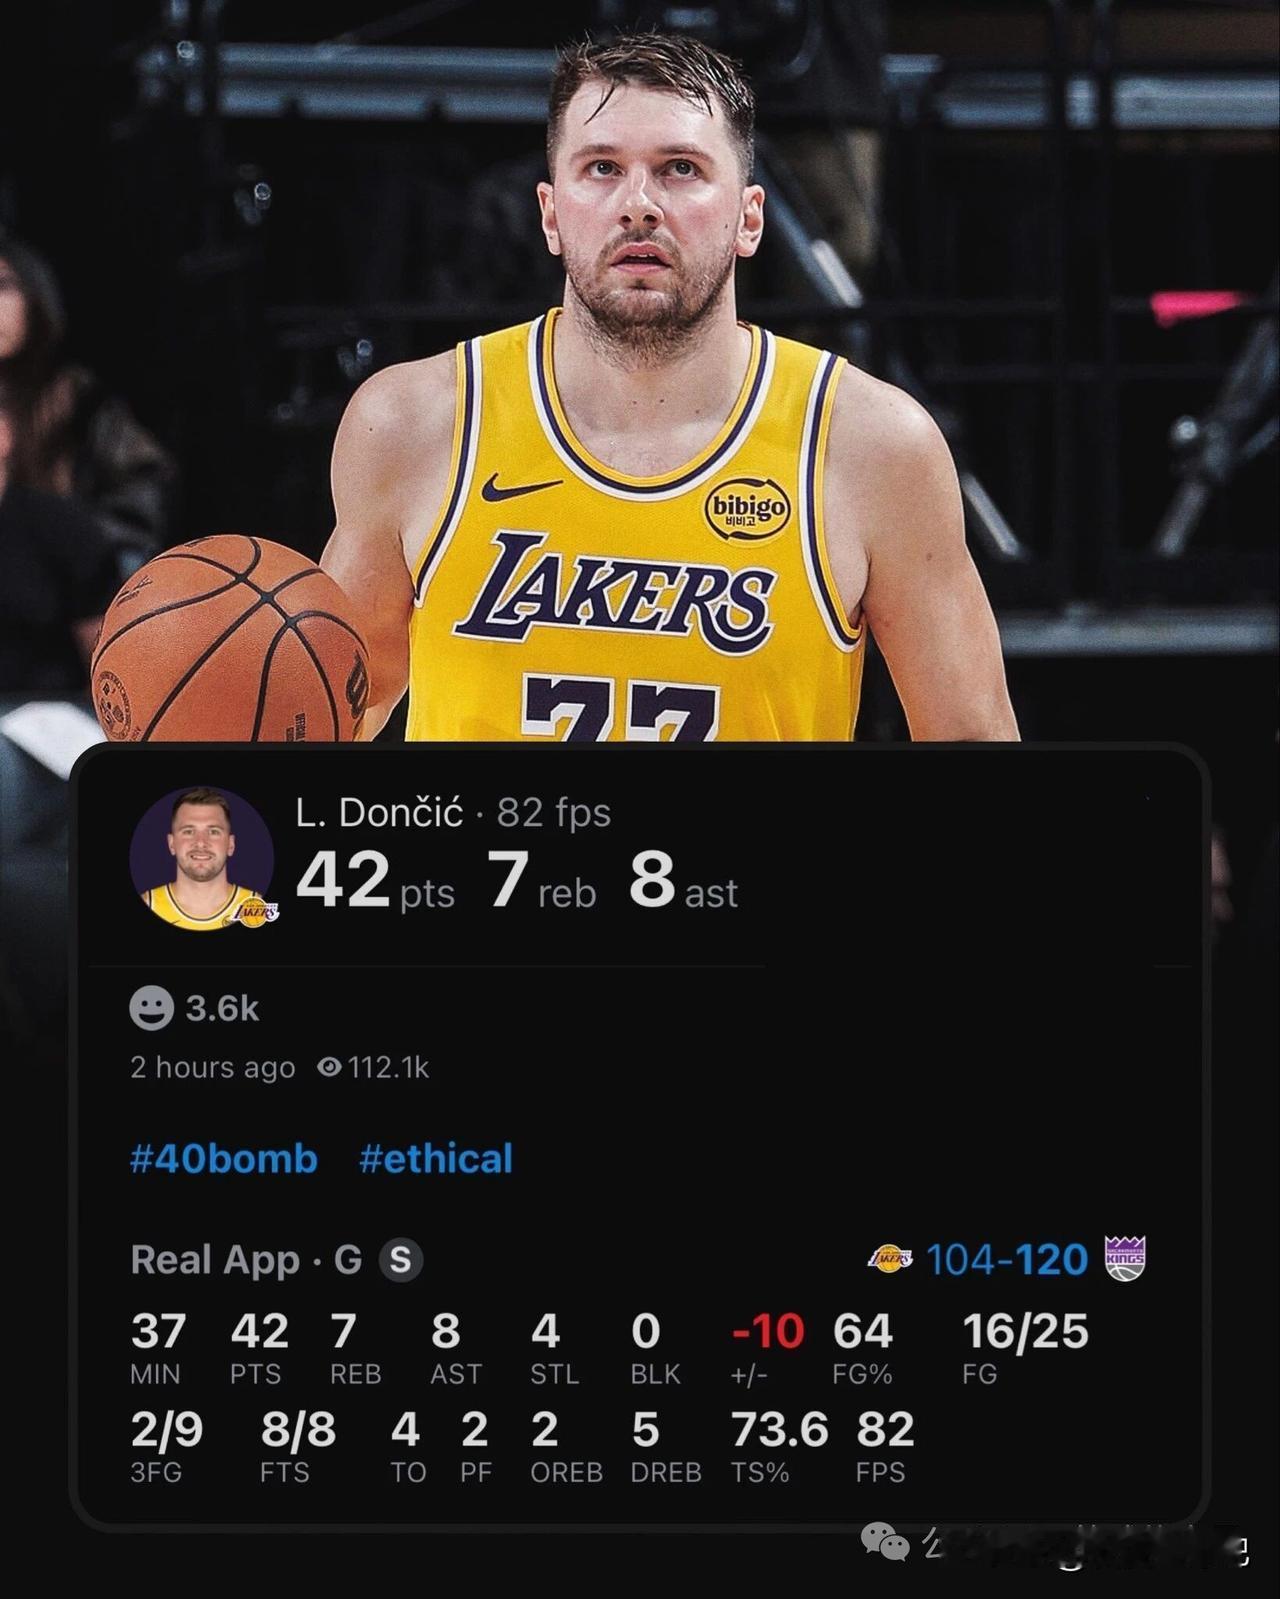Image resolution: width=1280 pixels, height=1599 pixels.
Task: Open the #40bomb hashtag
Action: click(224, 1159)
